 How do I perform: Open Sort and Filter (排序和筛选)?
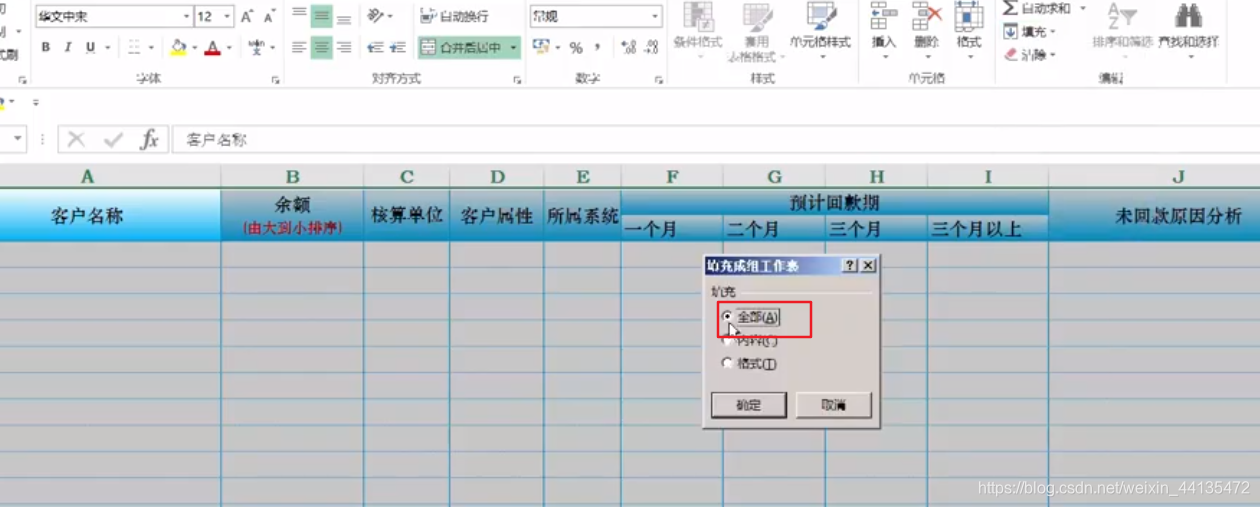1122,30
